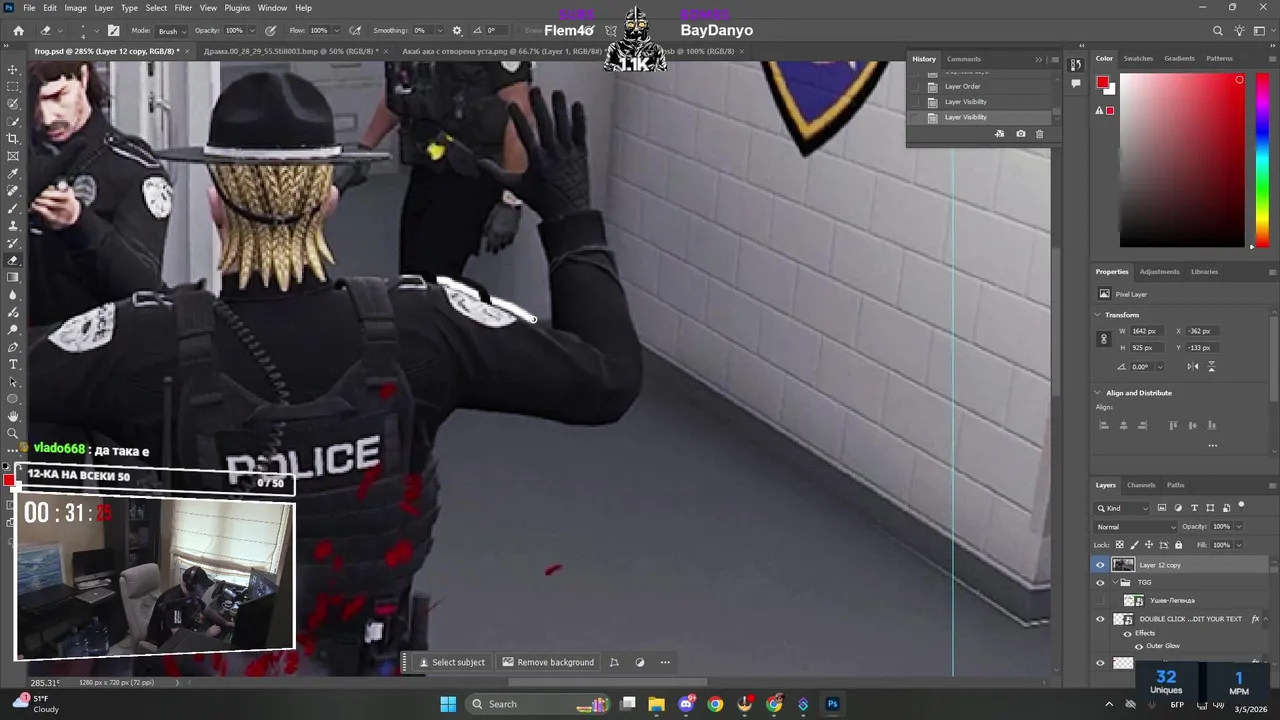This screenshot has height=720, width=1280.
Task: Toggle Effects visibility
Action: coord(1128,633)
